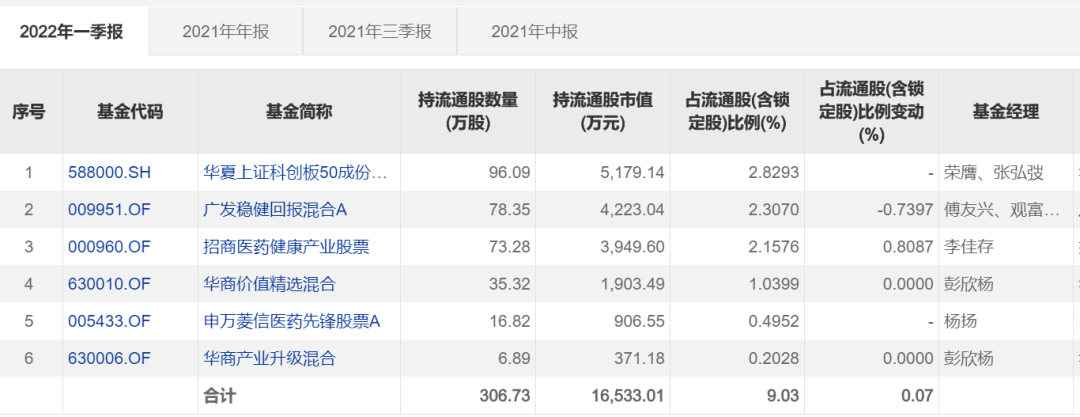Click the 占流通股(含锁定股)比例(%) header
This screenshot has height=417, width=1080.
tap(737, 112)
